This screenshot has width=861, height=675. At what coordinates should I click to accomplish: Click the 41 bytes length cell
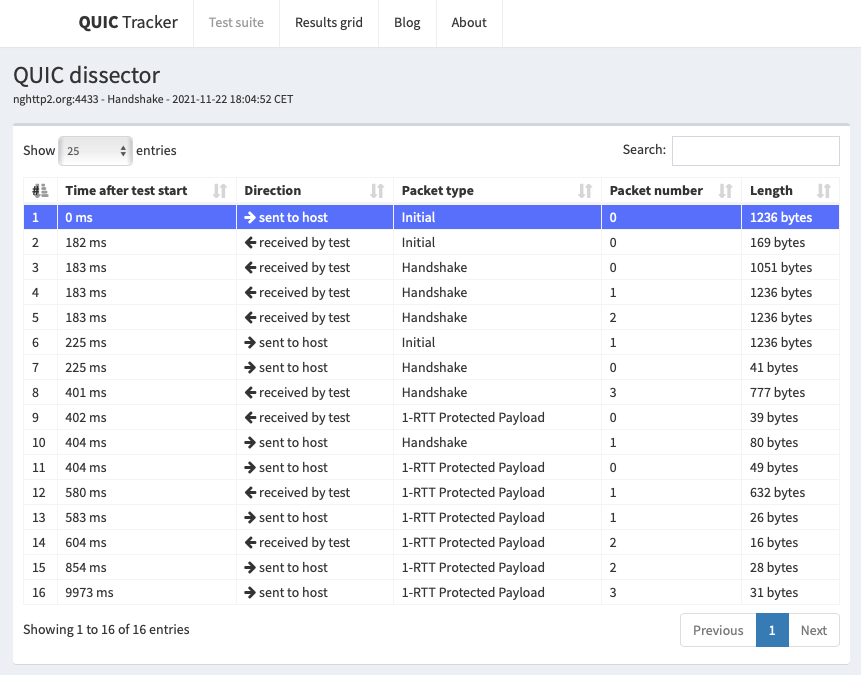click(790, 367)
